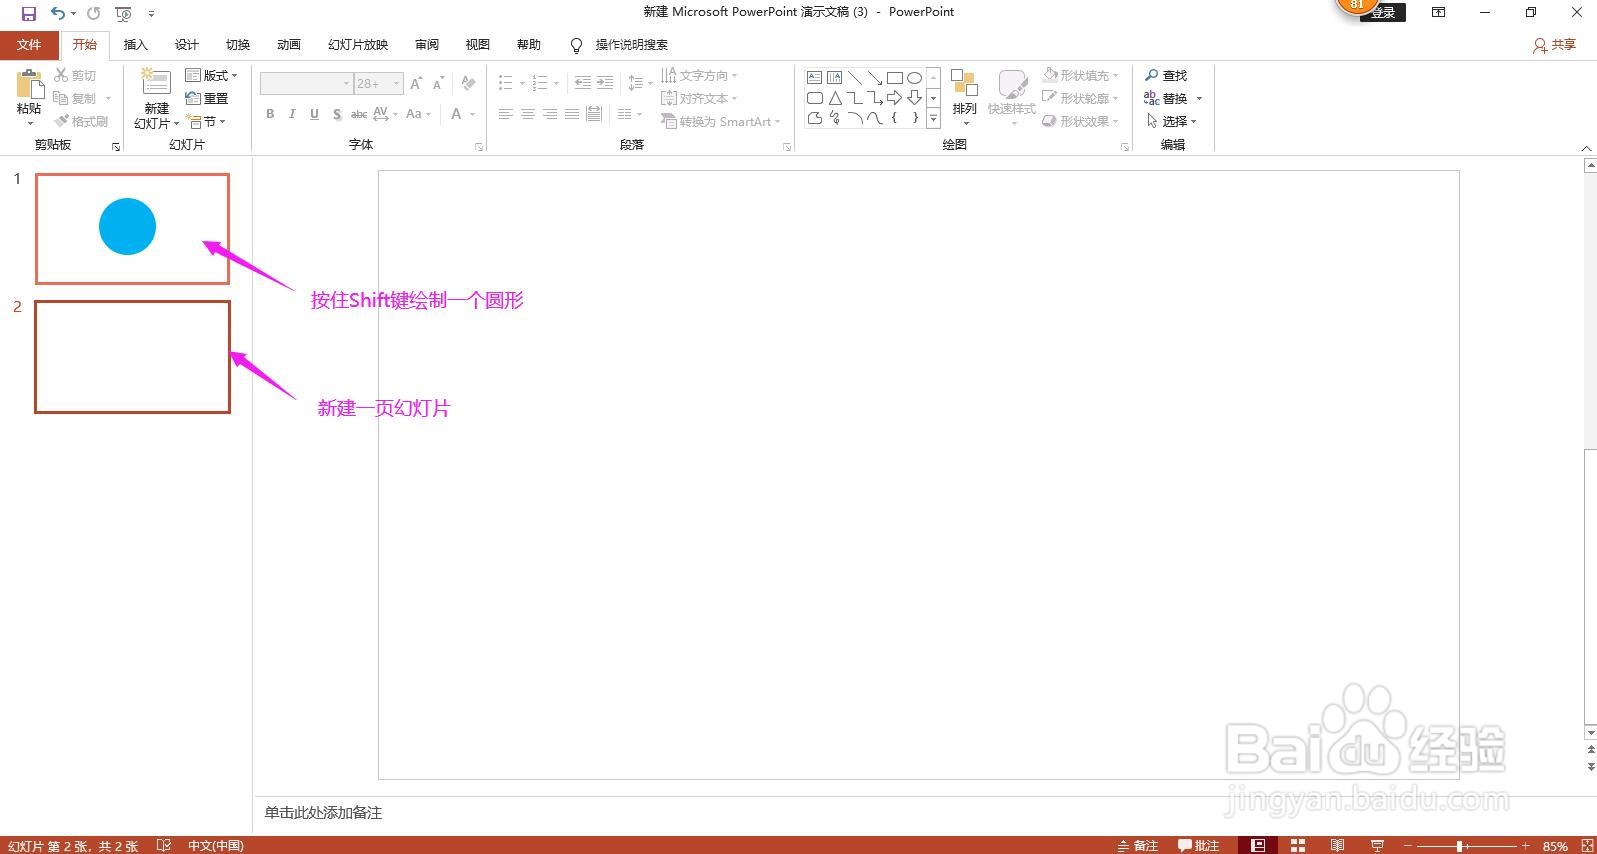Click the Undo arrow icon
The image size is (1597, 854).
click(x=58, y=13)
